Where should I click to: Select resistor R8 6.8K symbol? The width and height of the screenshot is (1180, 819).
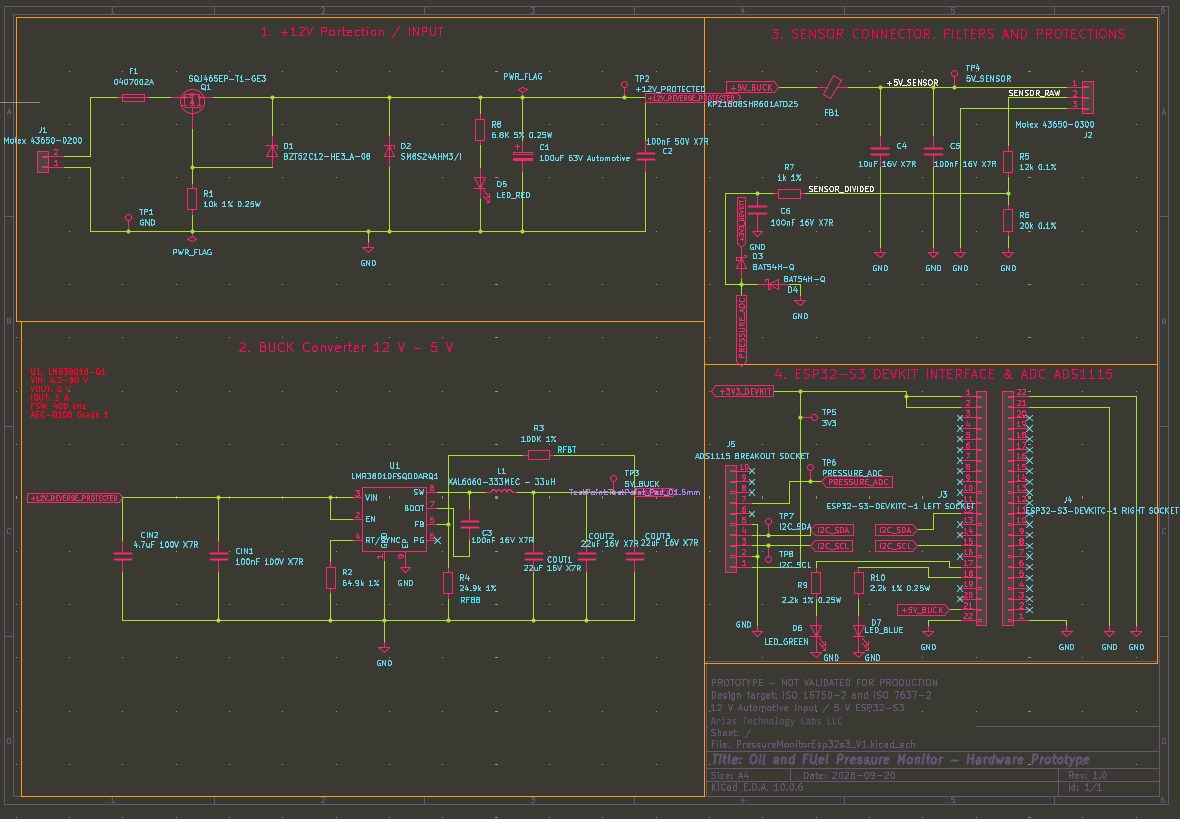tap(480, 130)
